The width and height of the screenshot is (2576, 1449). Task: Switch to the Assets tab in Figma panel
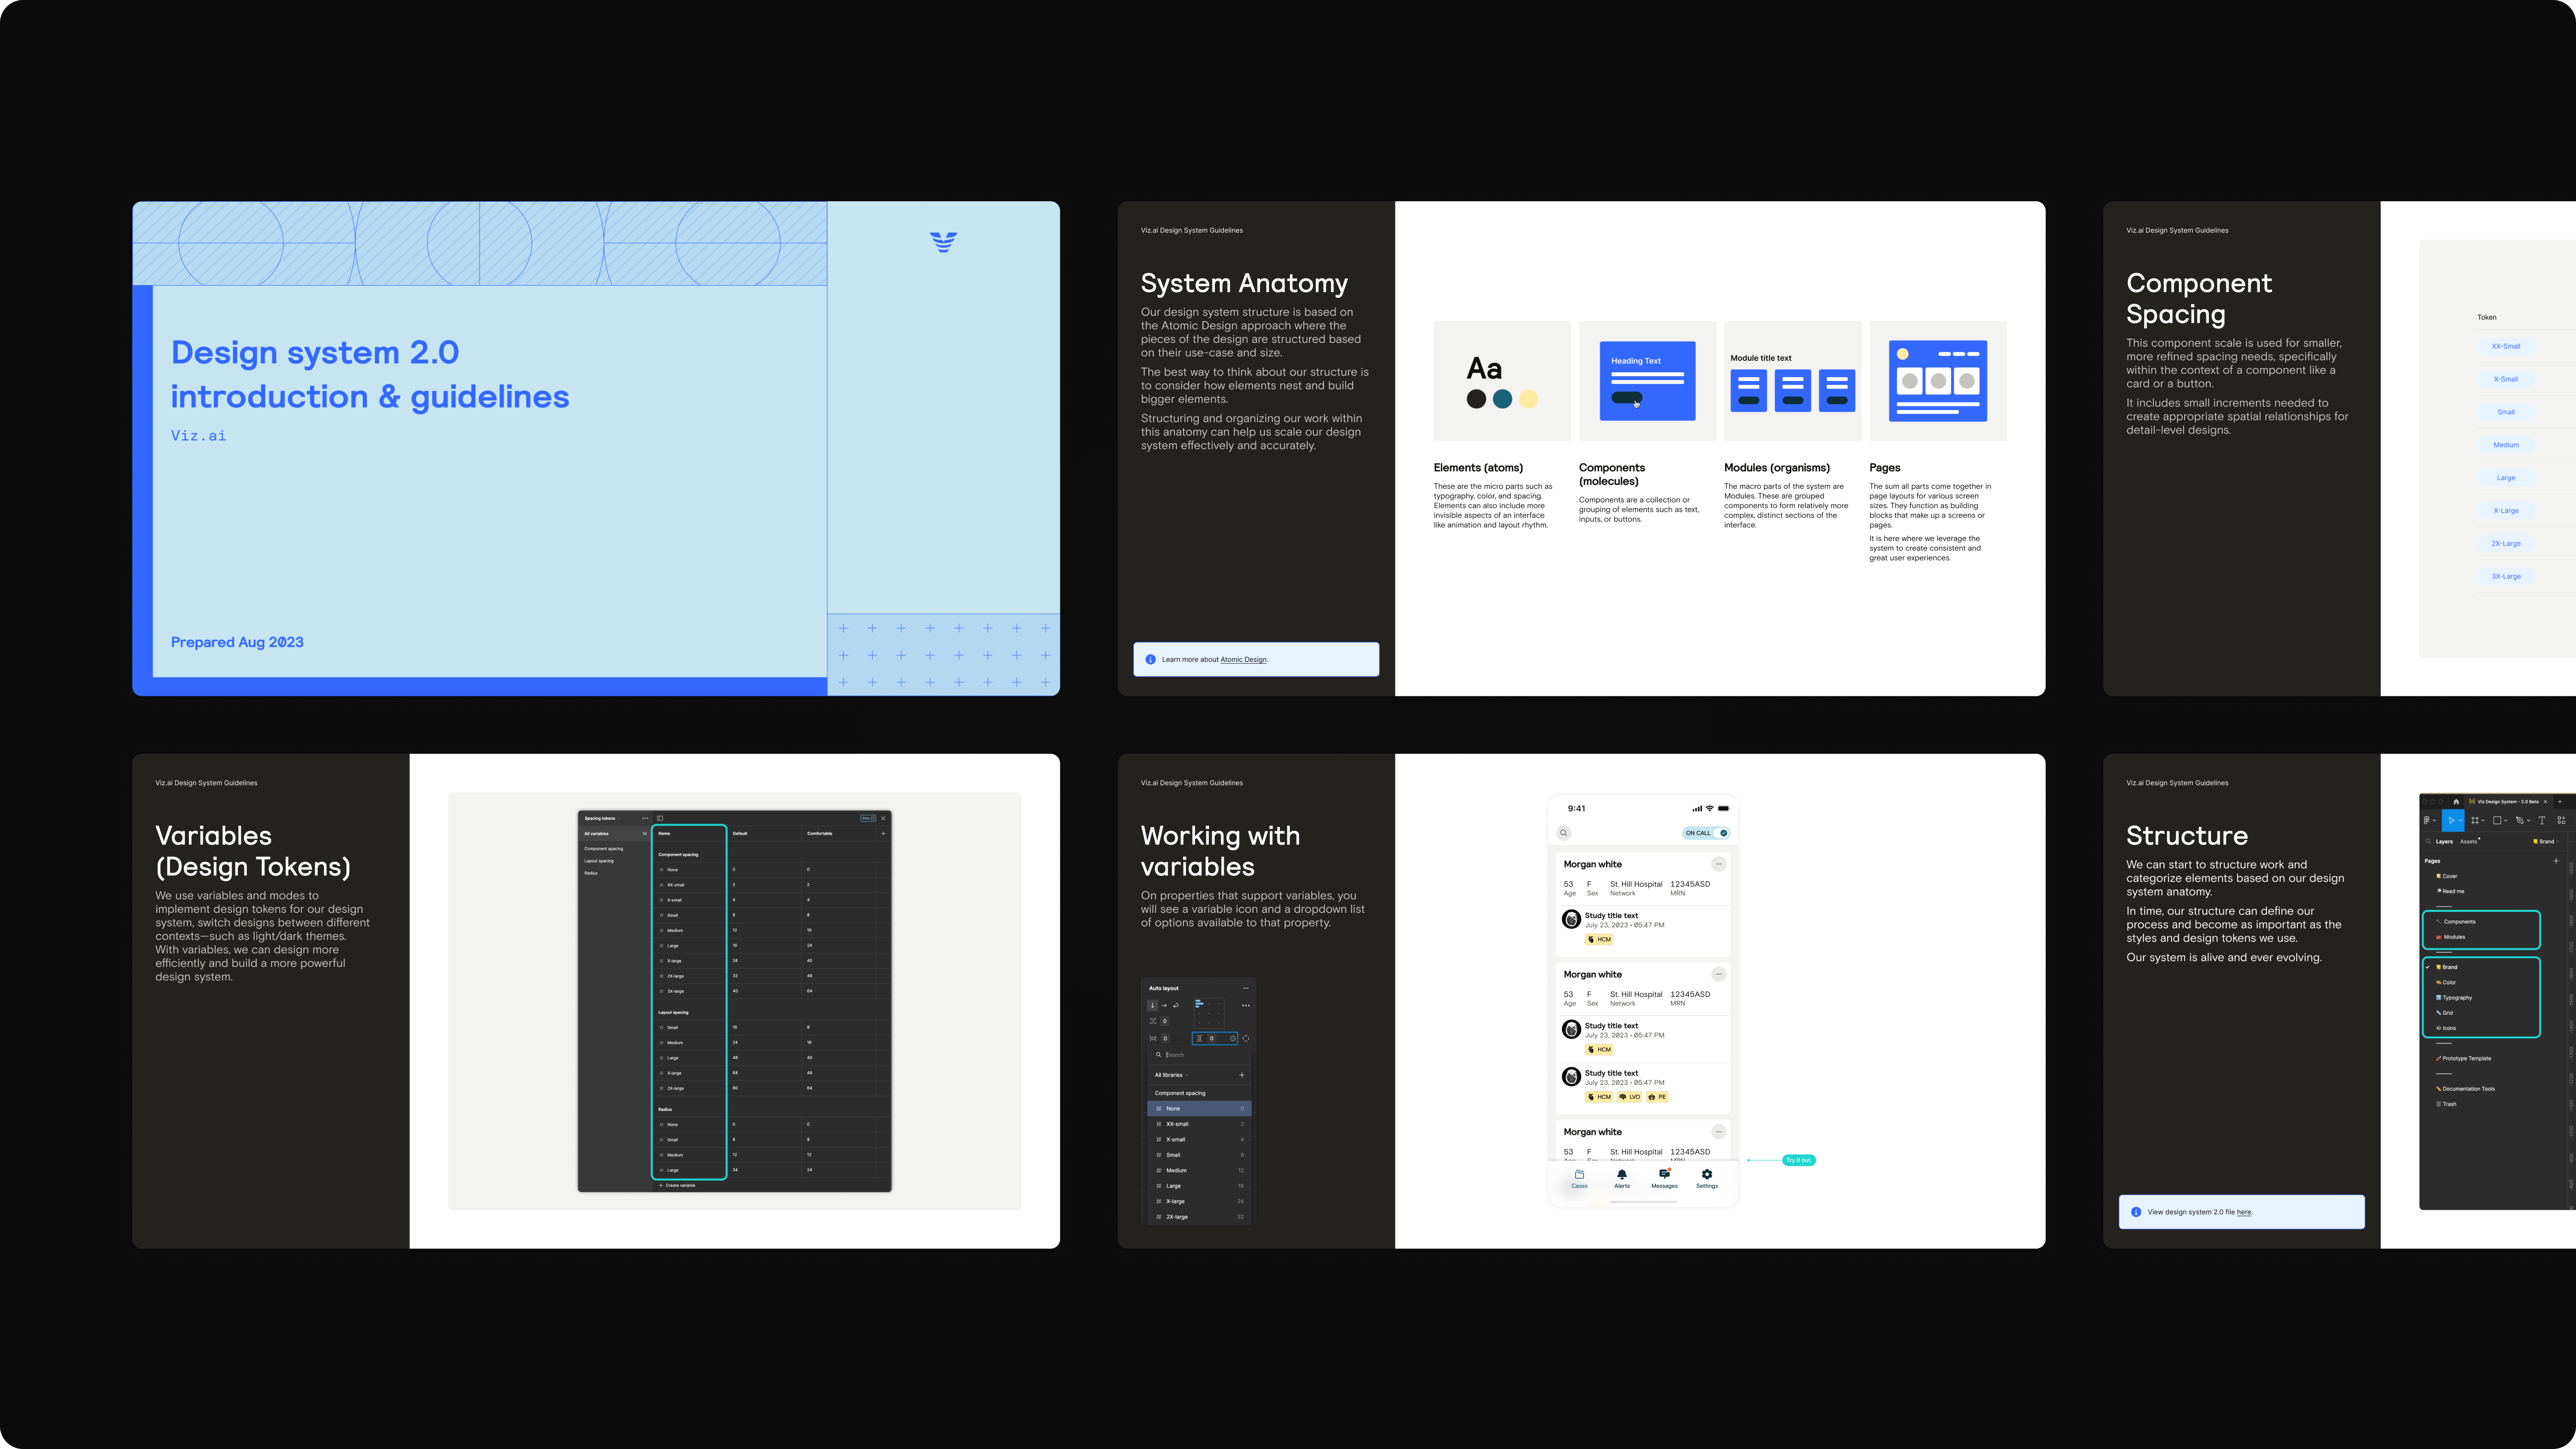pyautogui.click(x=2469, y=842)
